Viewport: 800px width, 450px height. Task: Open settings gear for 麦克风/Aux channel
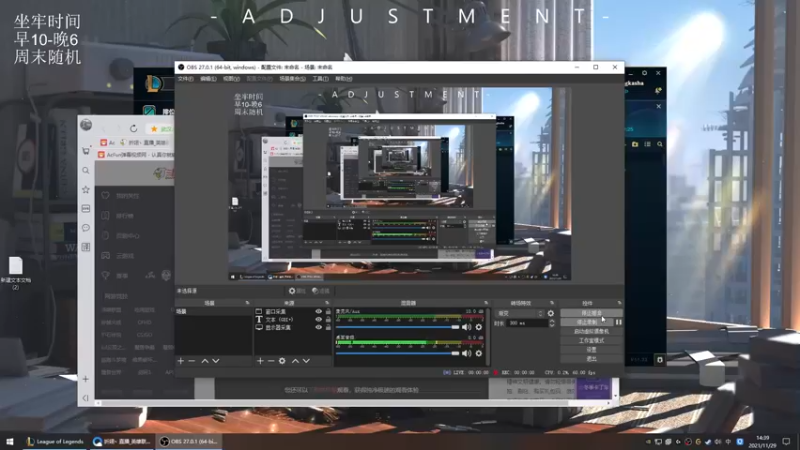[x=479, y=327]
